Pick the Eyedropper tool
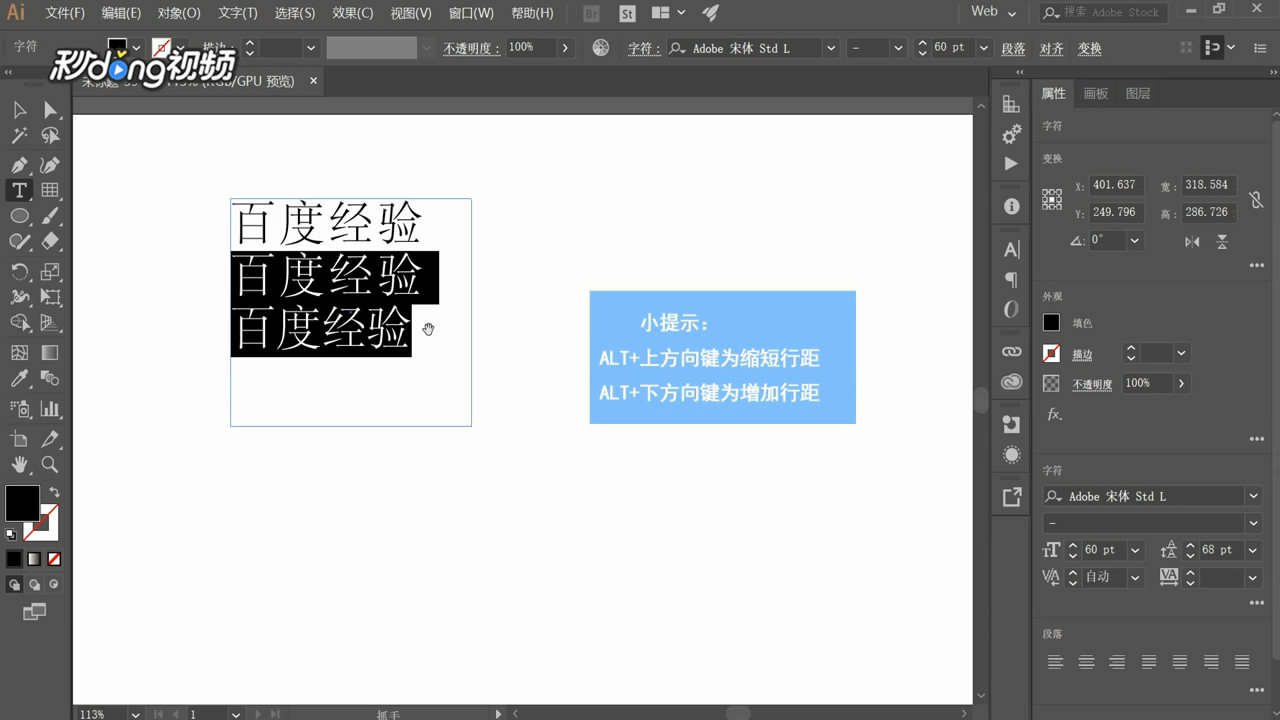Screen dimensions: 1280x720 pyautogui.click(x=20, y=378)
